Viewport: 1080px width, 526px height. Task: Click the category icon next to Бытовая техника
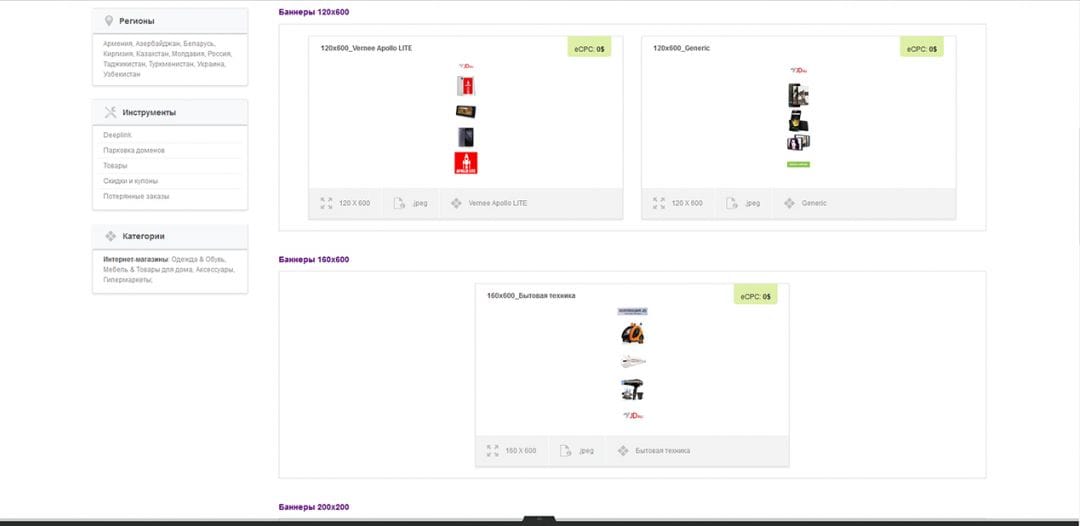click(x=623, y=451)
